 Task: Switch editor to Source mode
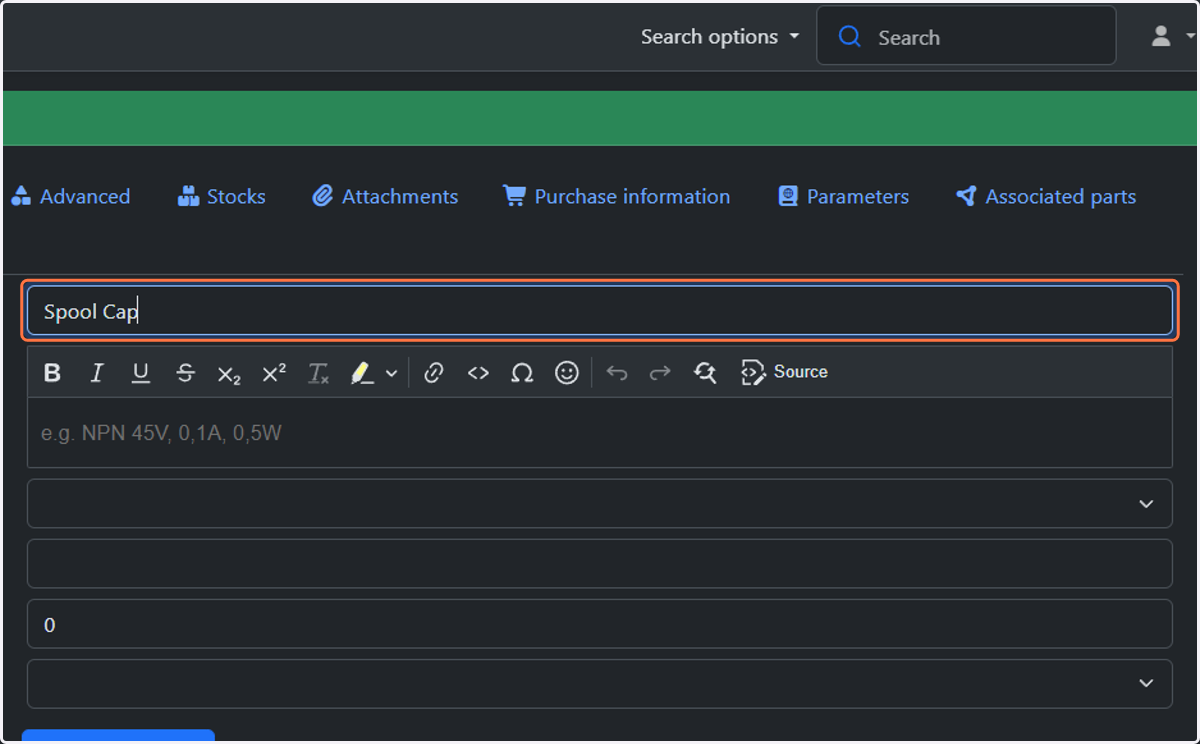pyautogui.click(x=784, y=372)
